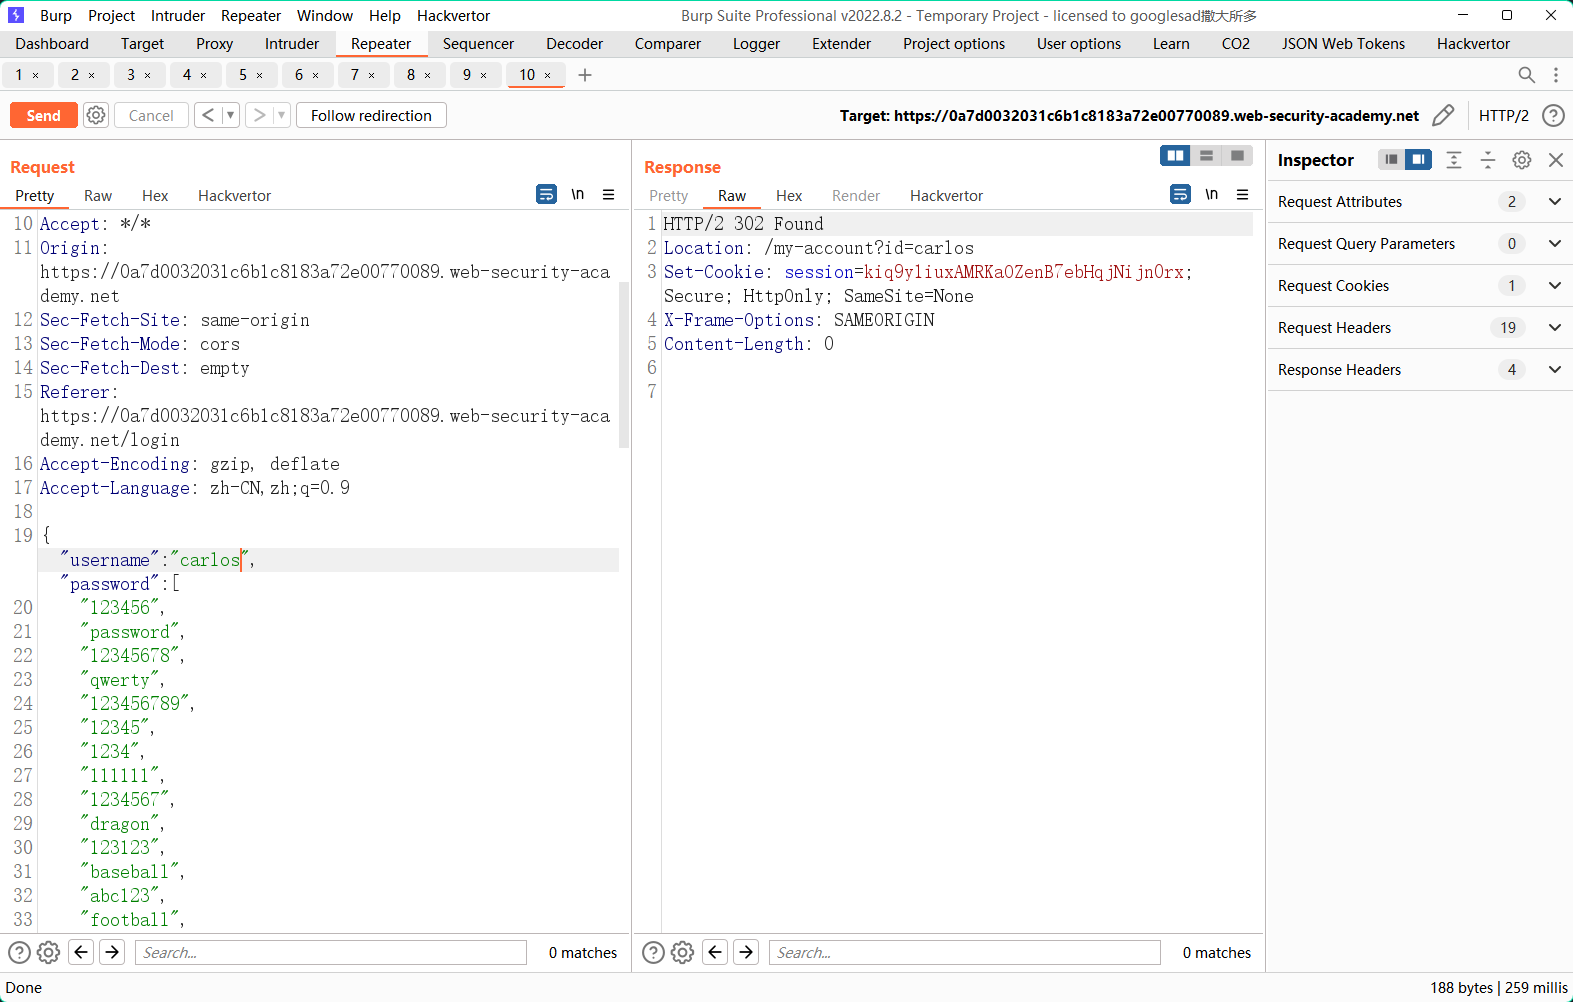Select top-bottom split layout view
This screenshot has width=1573, height=1002.
(x=1206, y=155)
